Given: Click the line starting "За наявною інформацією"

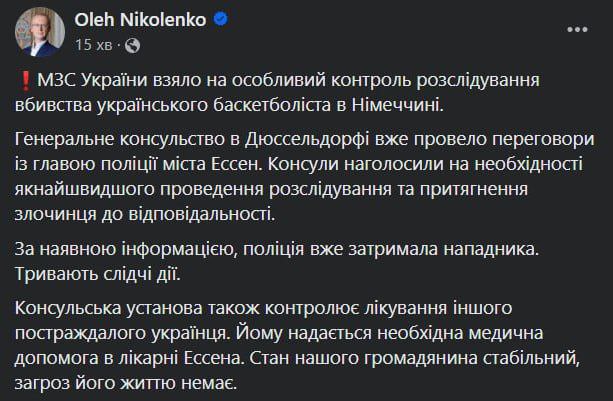Looking at the screenshot, I should tap(277, 250).
